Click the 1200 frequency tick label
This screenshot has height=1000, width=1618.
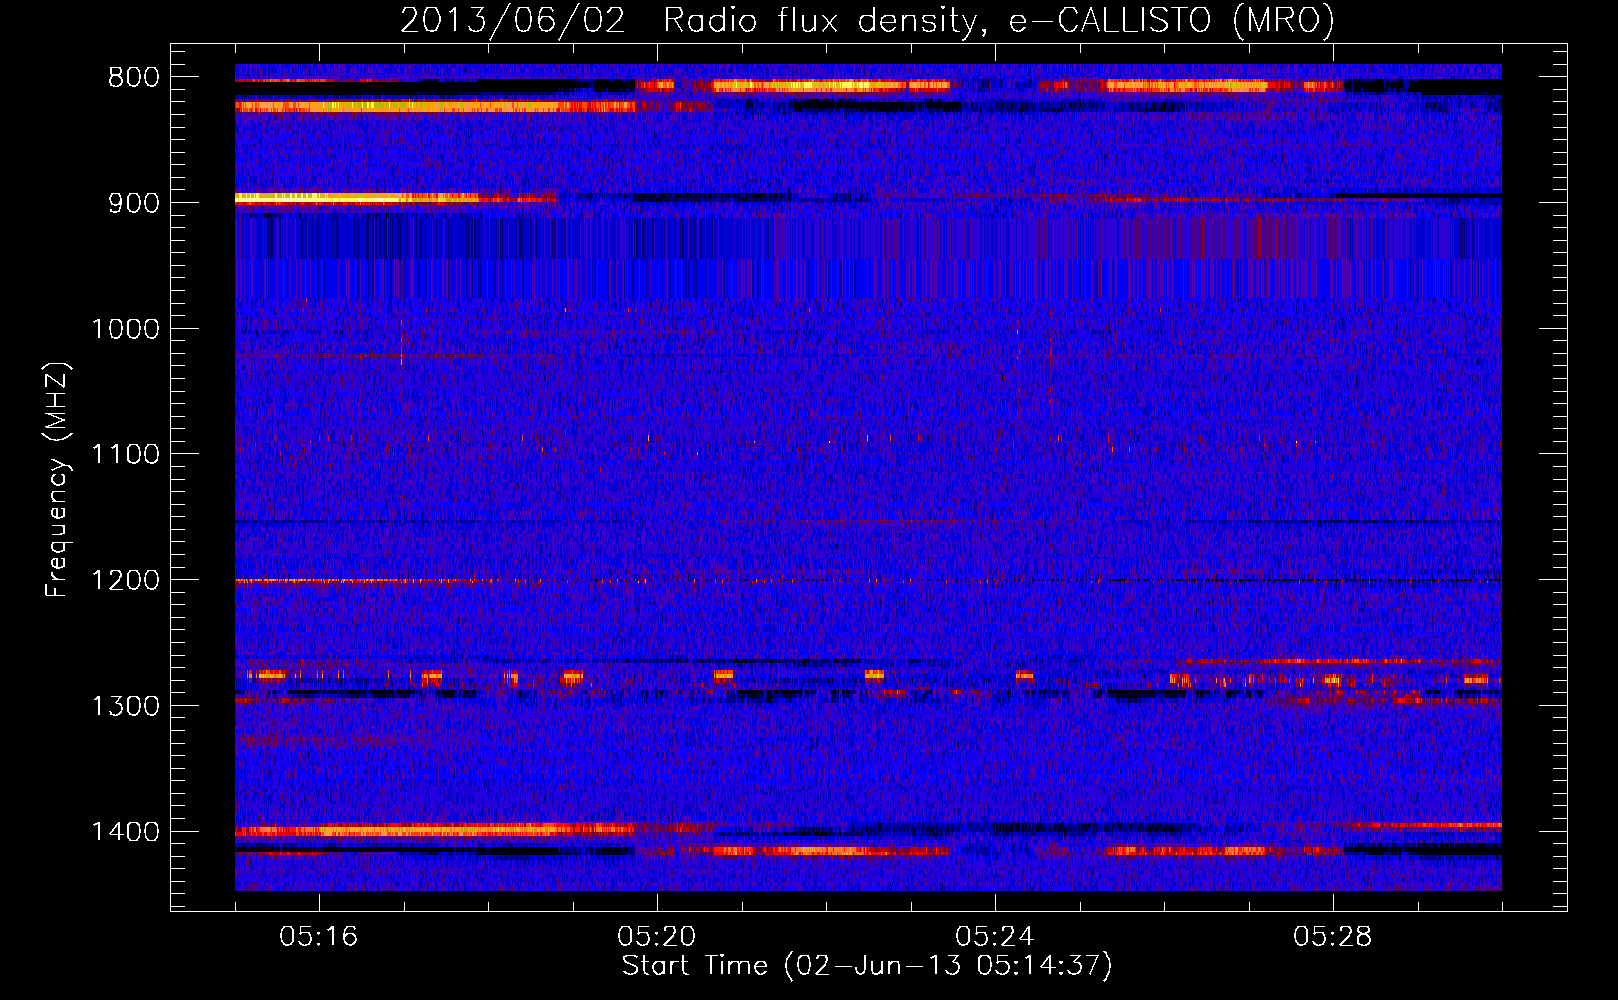pos(125,581)
